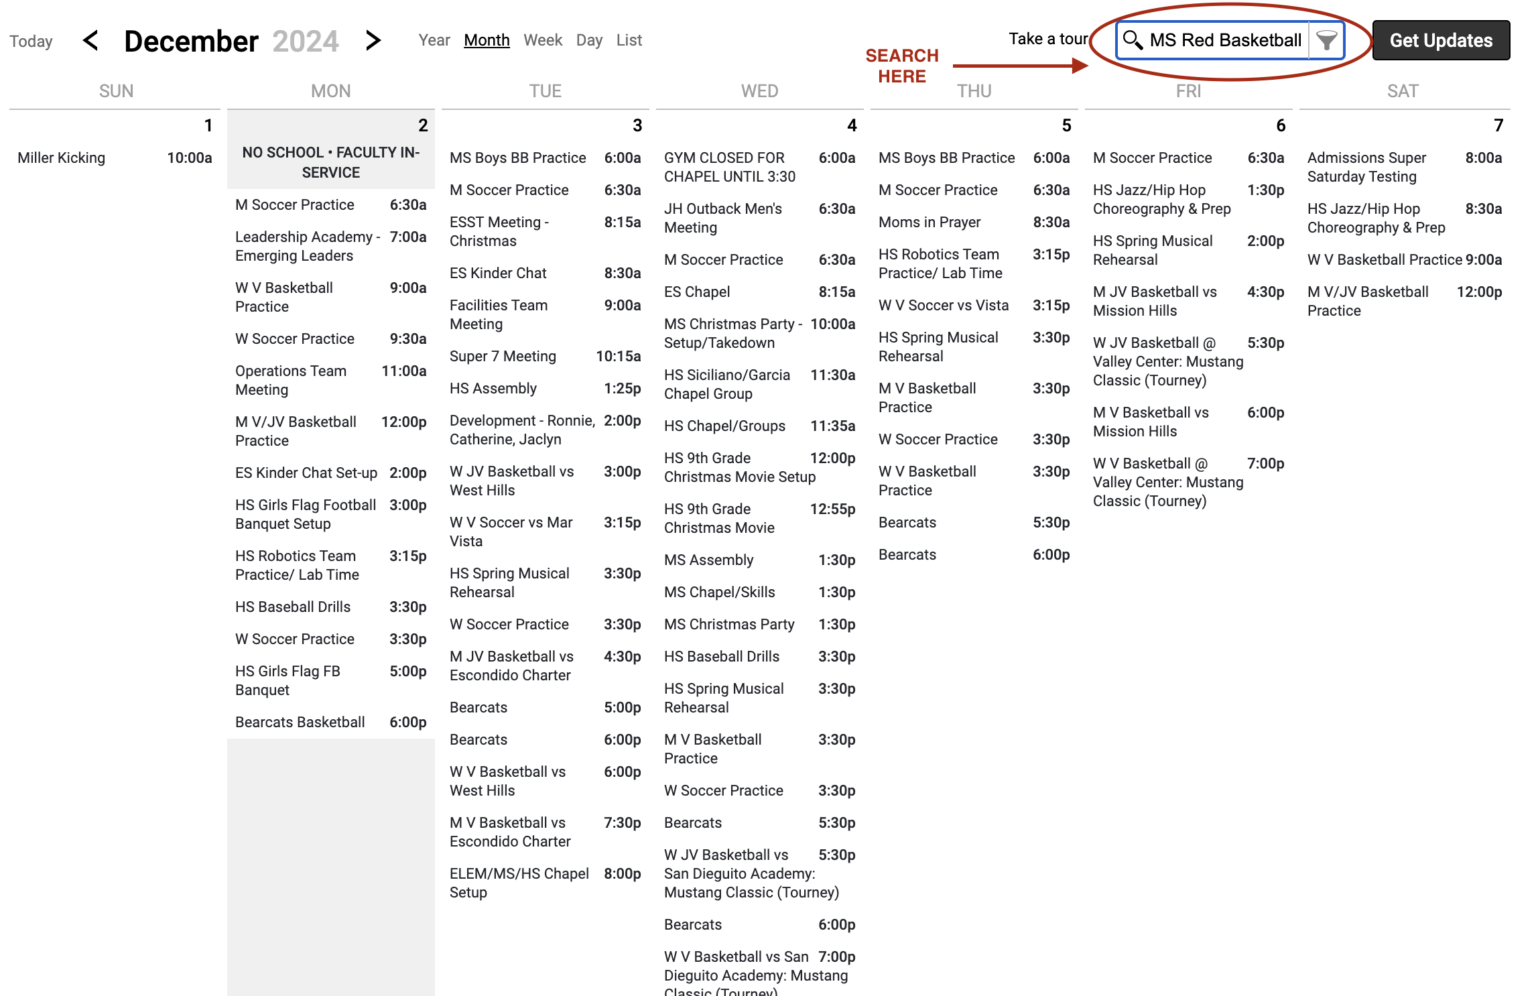Select the Week view tab
The width and height of the screenshot is (1536, 996).
(543, 40)
